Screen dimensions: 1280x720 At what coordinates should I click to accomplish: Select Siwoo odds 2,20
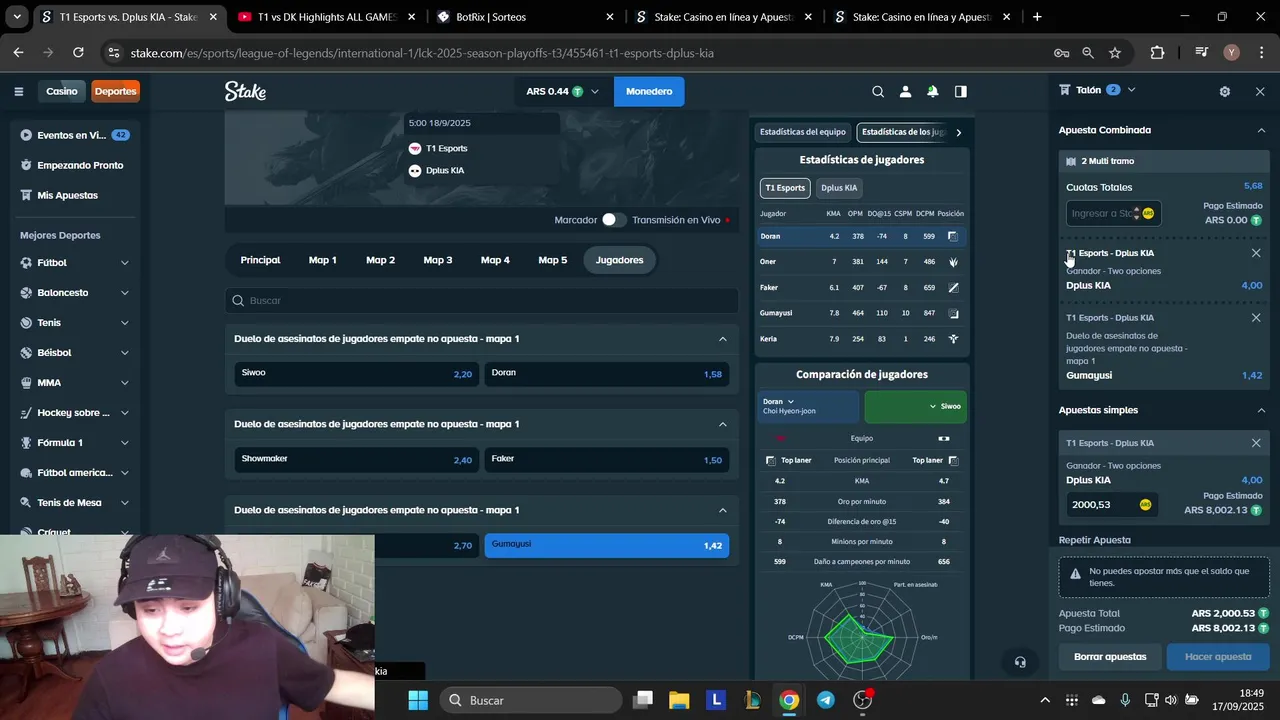point(356,373)
